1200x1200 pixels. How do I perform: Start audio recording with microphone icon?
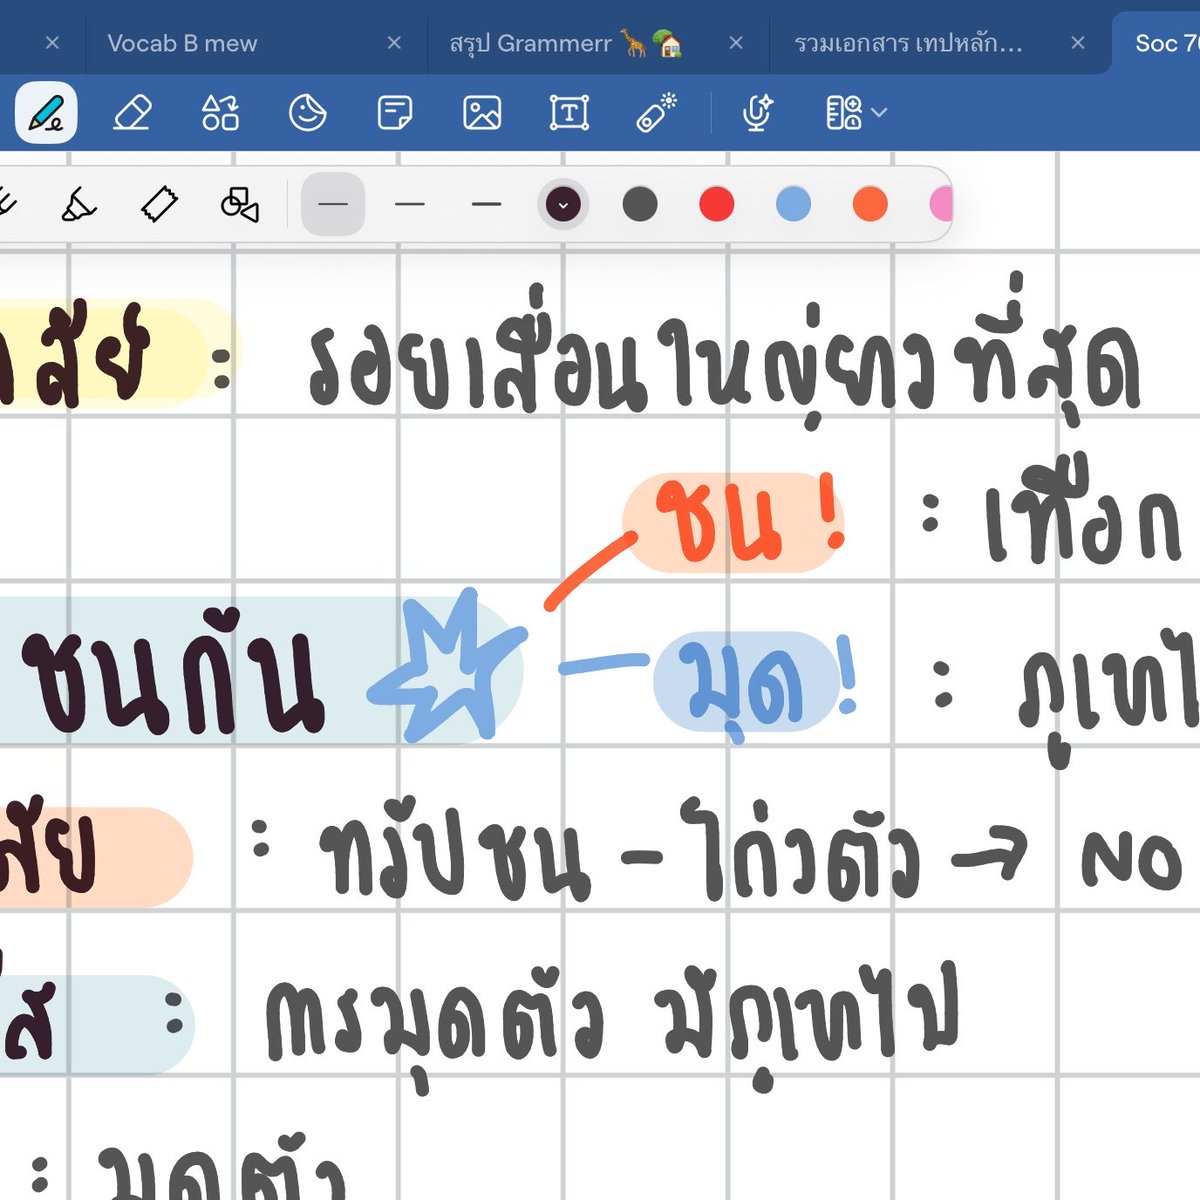(758, 112)
